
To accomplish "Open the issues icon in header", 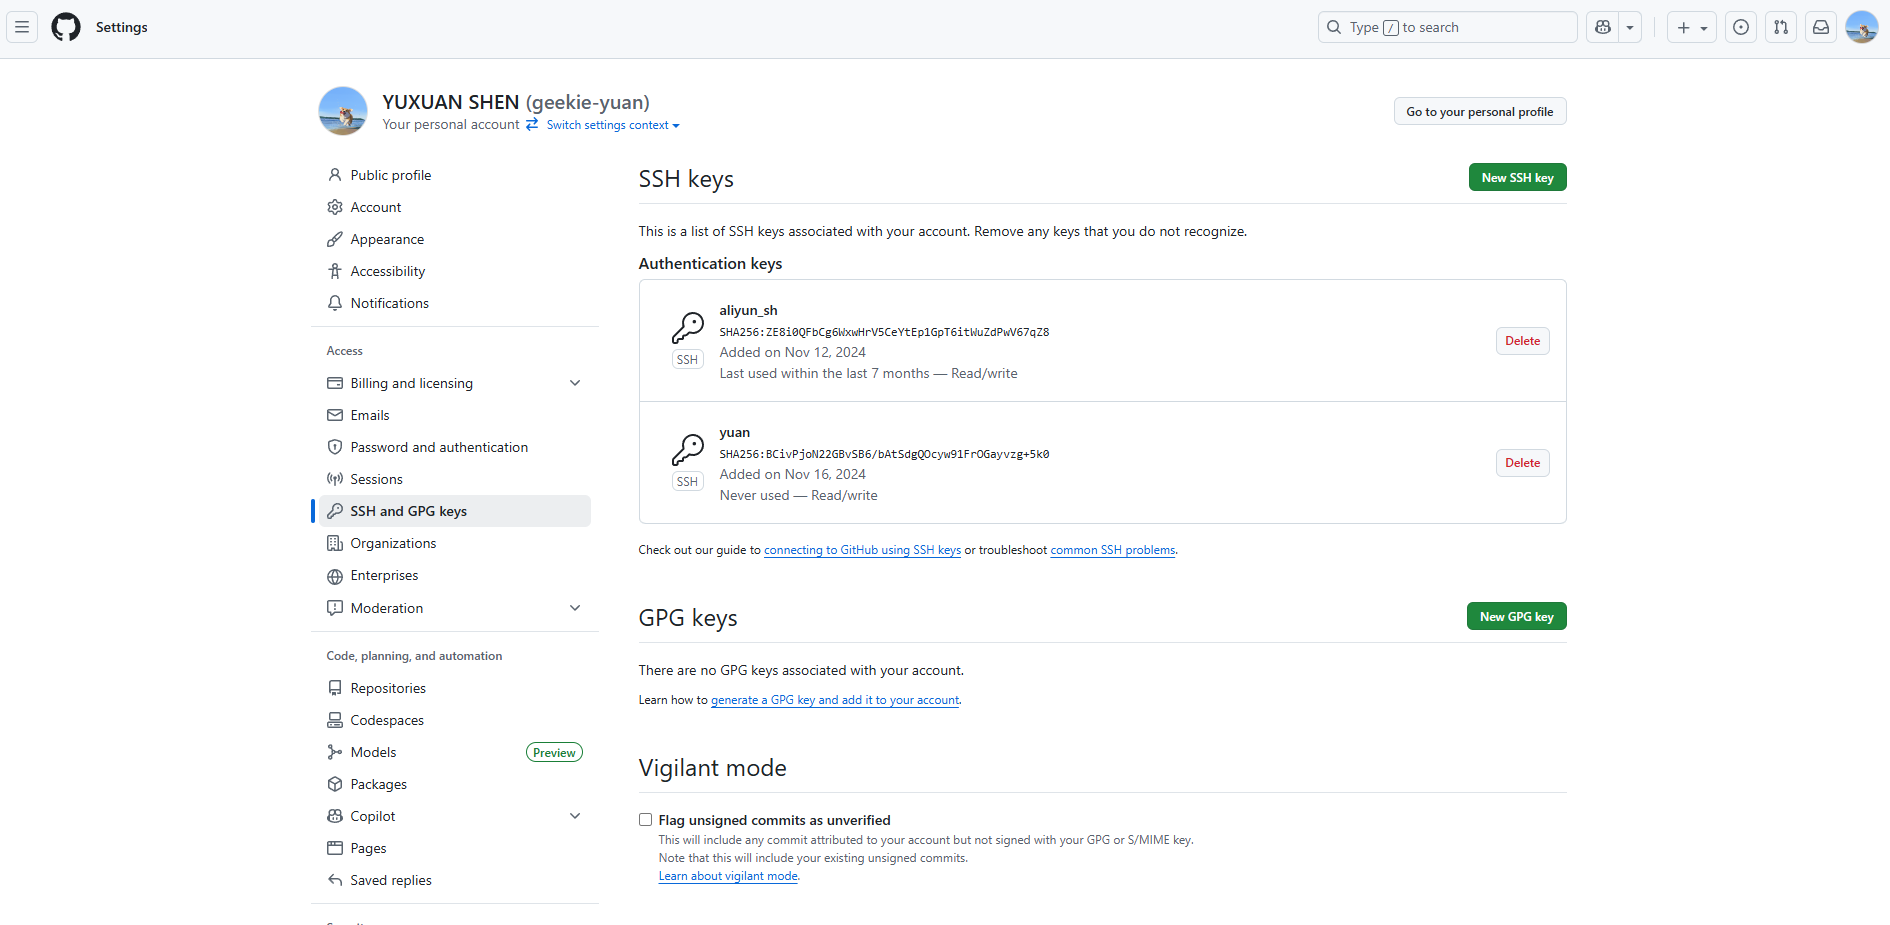I will coord(1741,27).
